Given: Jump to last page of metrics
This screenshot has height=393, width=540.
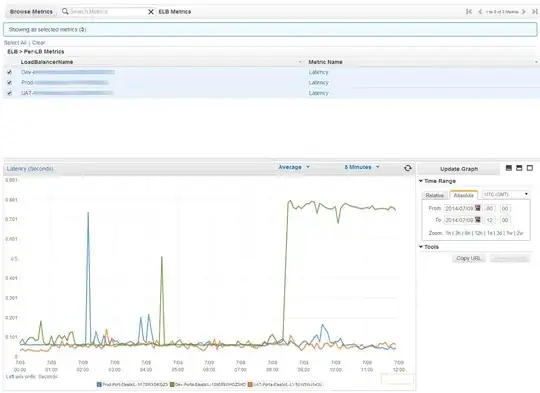Looking at the screenshot, I should [x=535, y=12].
